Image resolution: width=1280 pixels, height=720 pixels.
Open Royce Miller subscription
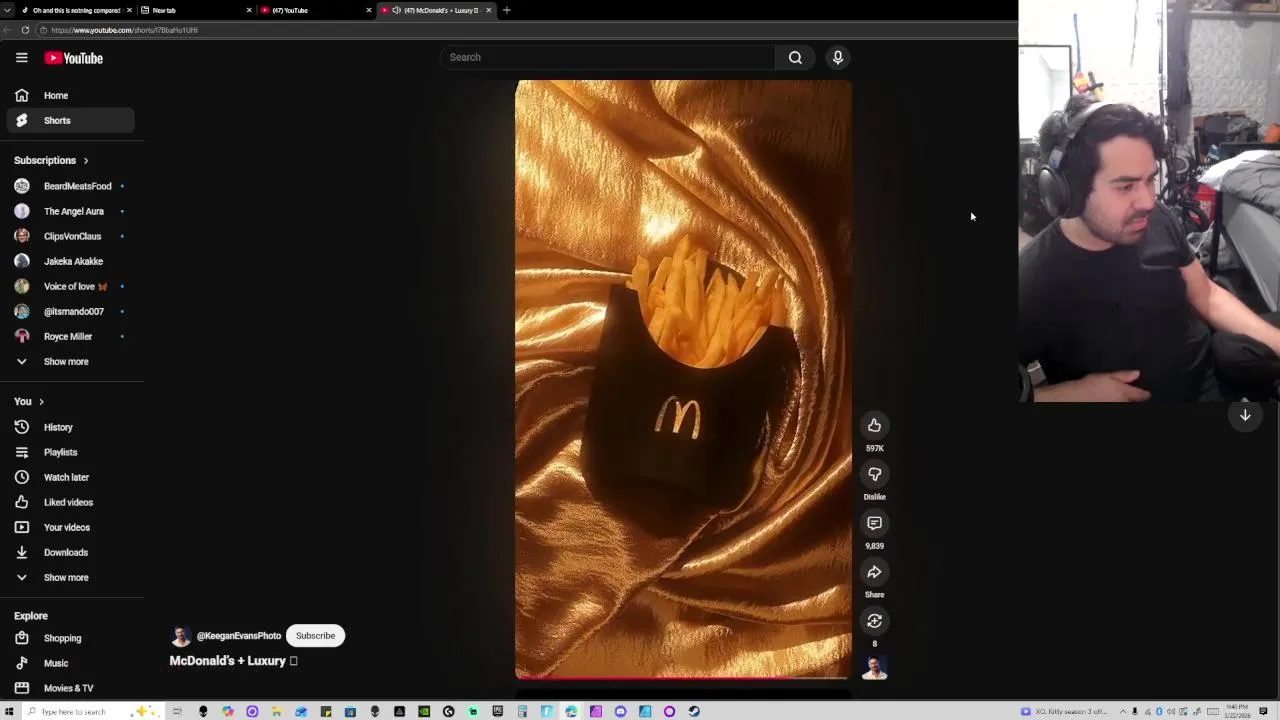70,336
